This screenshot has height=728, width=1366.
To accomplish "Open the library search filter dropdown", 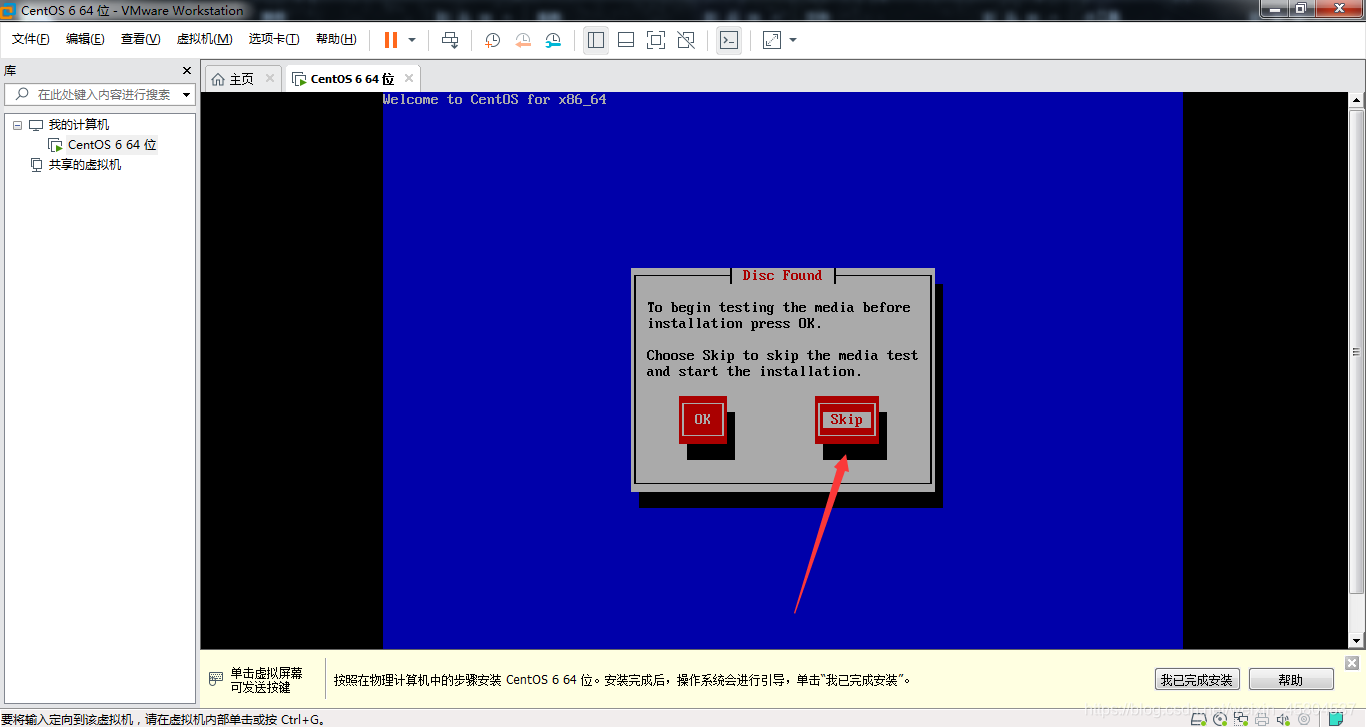I will (187, 95).
